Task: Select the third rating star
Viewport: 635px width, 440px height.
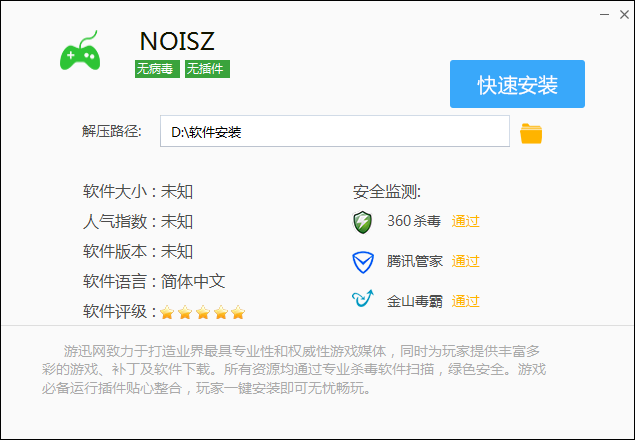Action: [202, 312]
